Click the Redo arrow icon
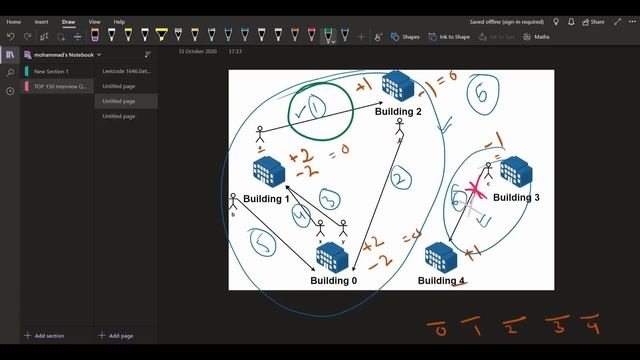640x360 pixels. (27, 37)
